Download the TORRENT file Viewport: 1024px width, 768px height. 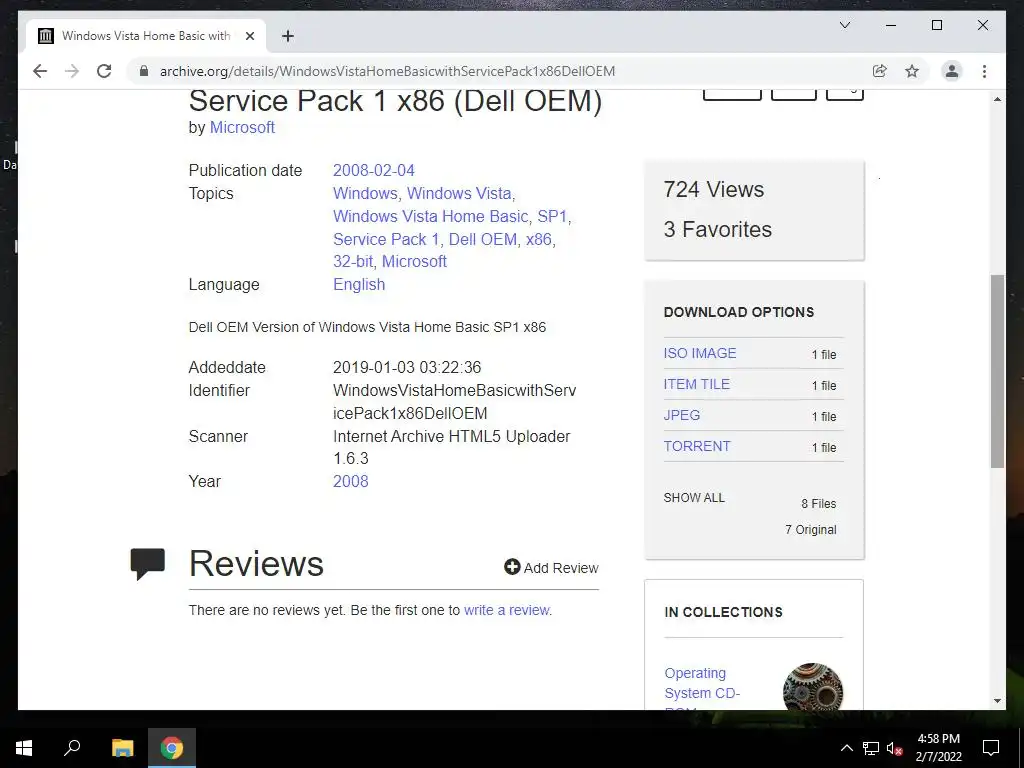(697, 446)
